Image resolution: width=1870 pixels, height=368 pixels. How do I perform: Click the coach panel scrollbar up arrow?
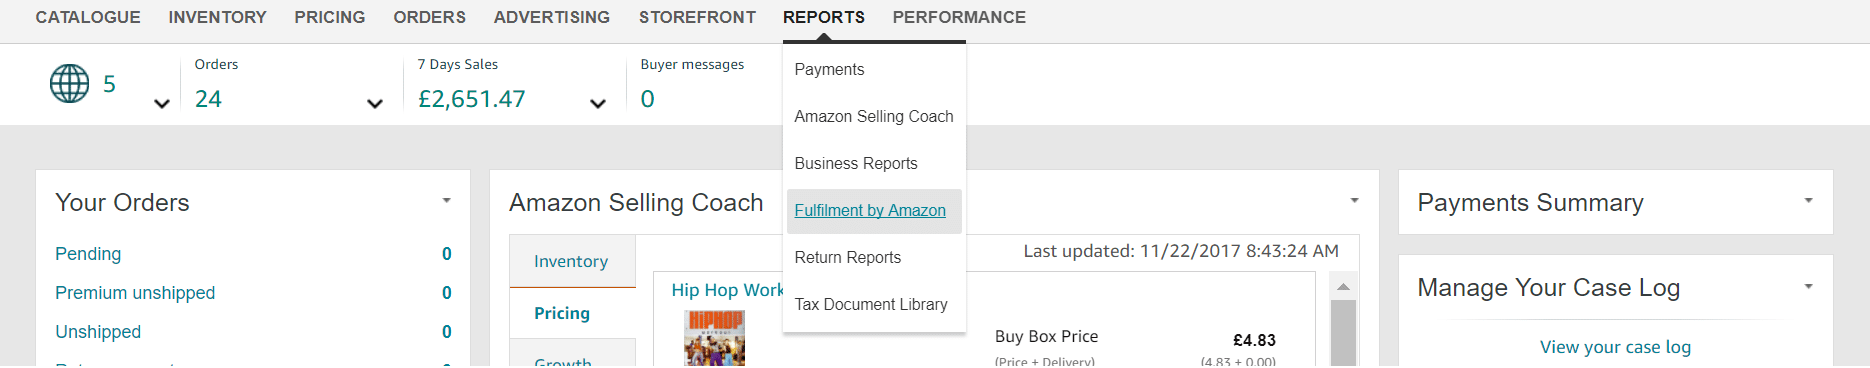1343,286
